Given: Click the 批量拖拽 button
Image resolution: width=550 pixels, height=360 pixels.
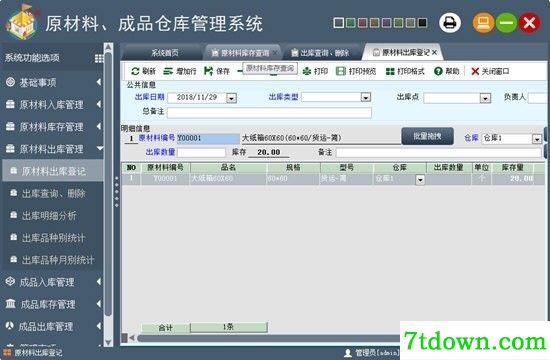Looking at the screenshot, I should 427,136.
